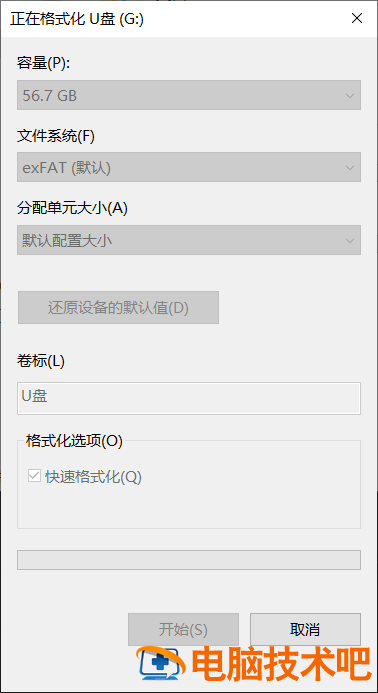The width and height of the screenshot is (378, 693).
Task: Click the 格式化选项(O) group title
Action: pyautogui.click(x=74, y=441)
